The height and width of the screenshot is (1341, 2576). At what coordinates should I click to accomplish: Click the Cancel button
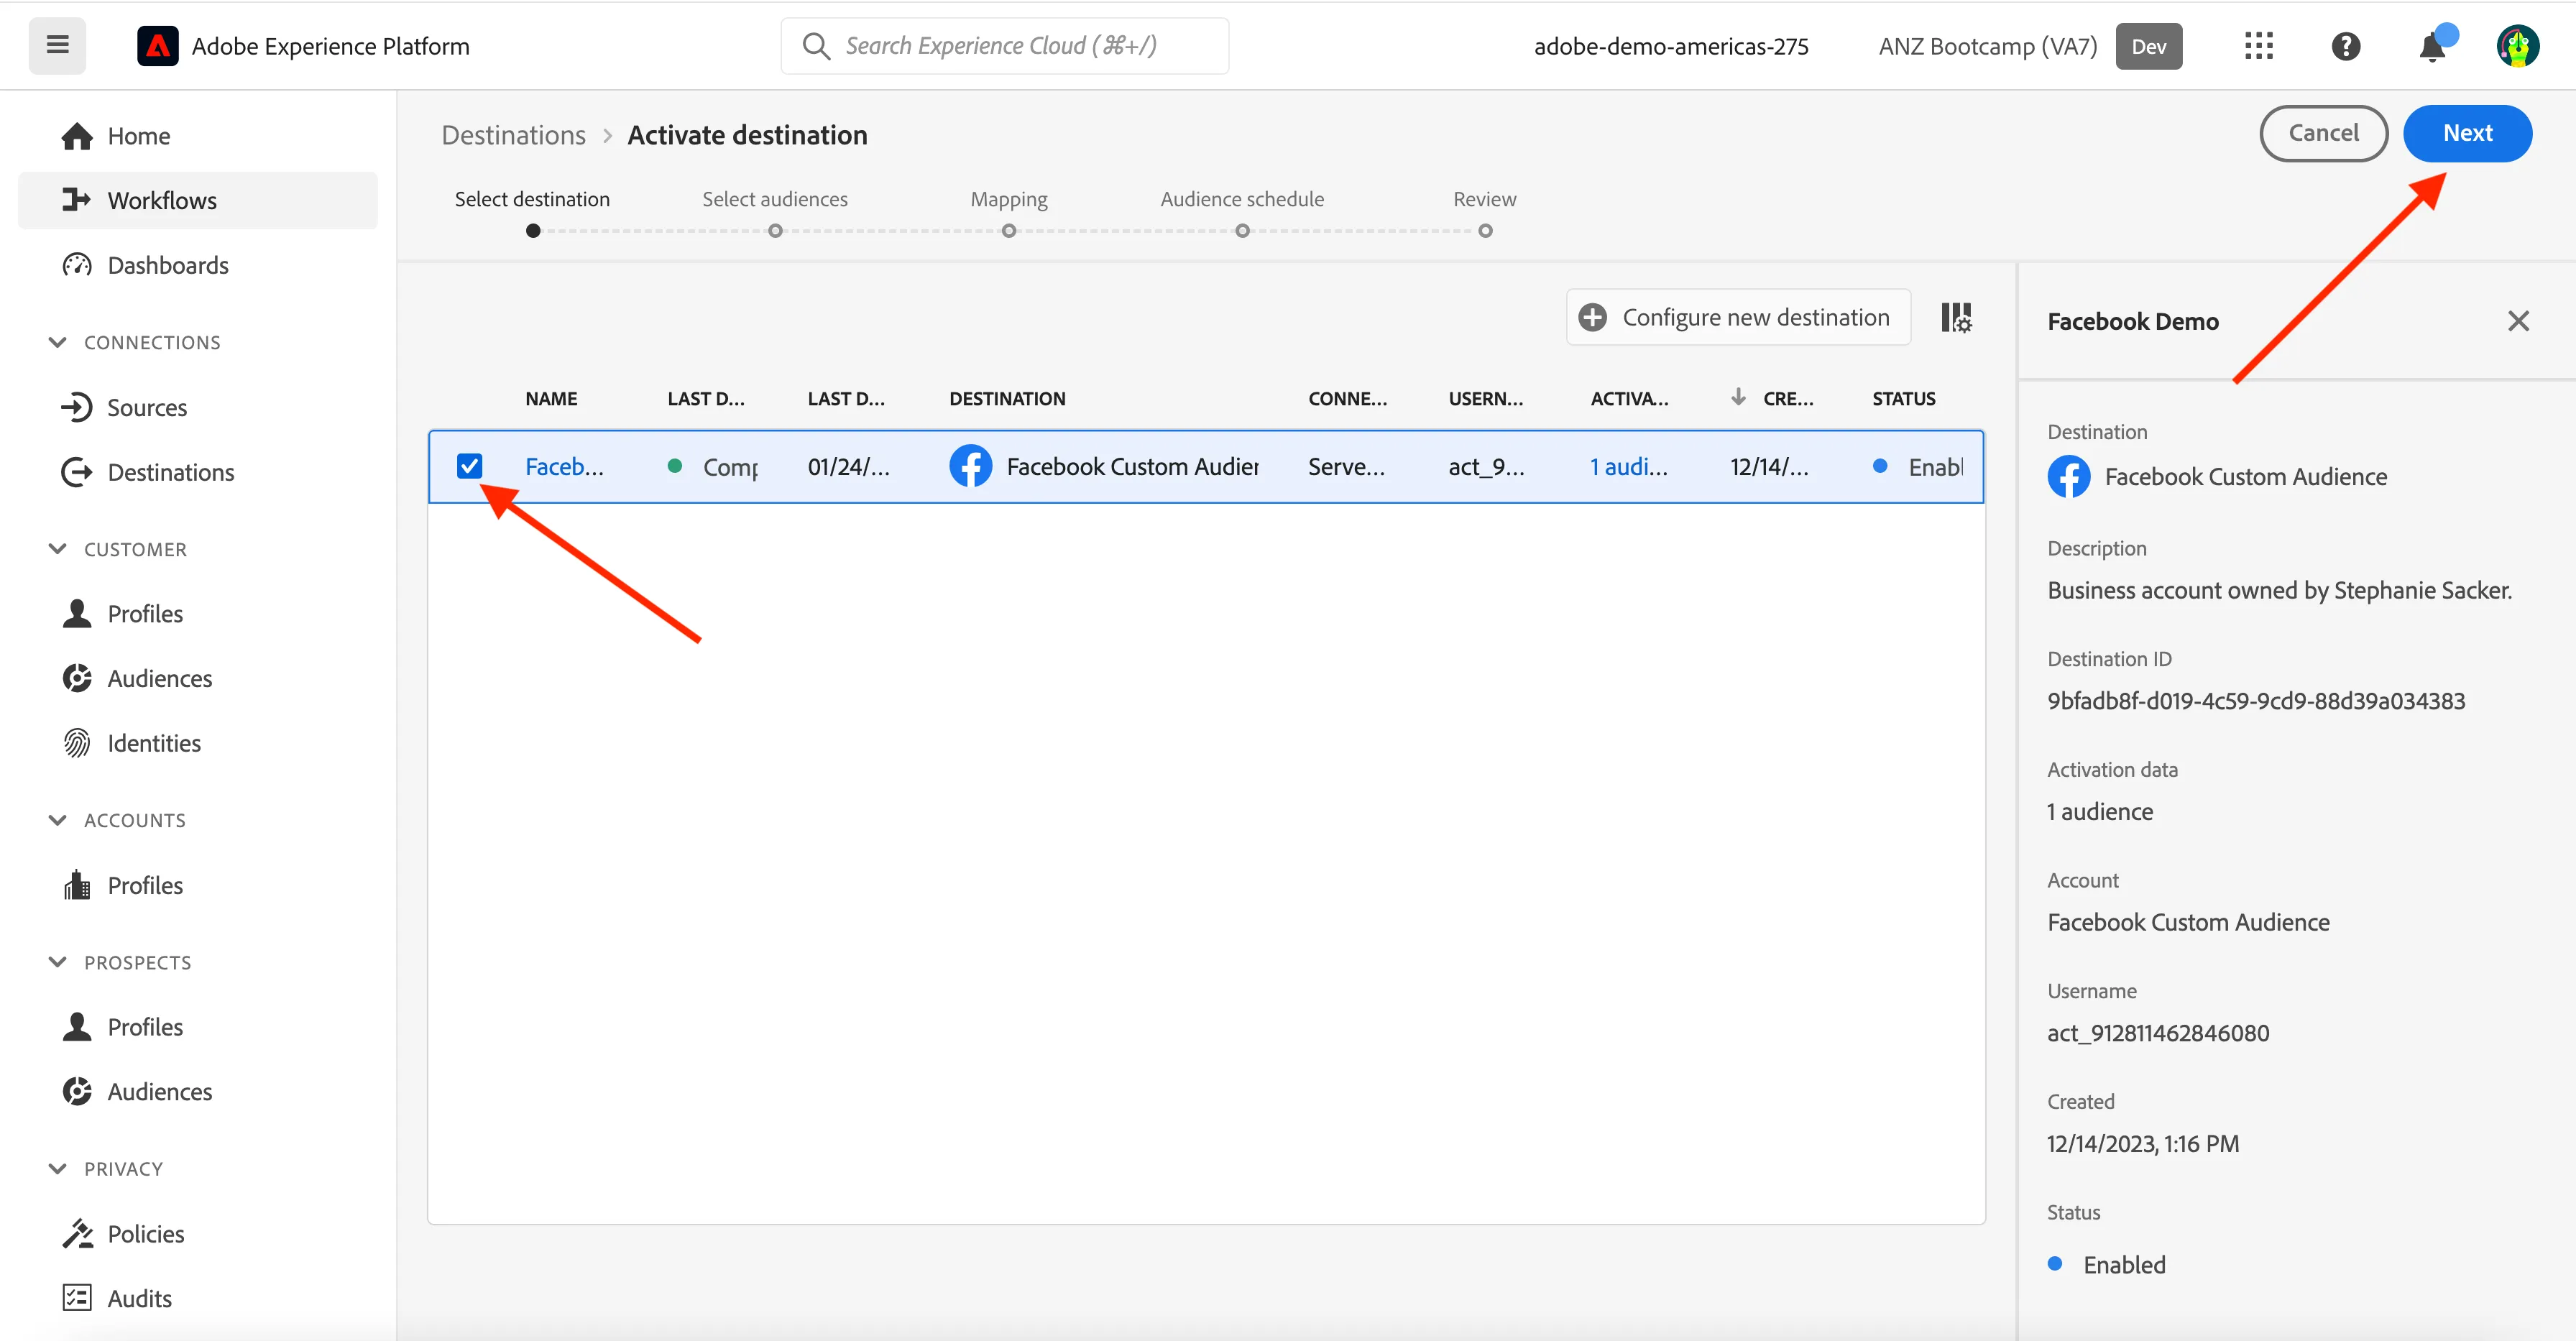point(2323,133)
